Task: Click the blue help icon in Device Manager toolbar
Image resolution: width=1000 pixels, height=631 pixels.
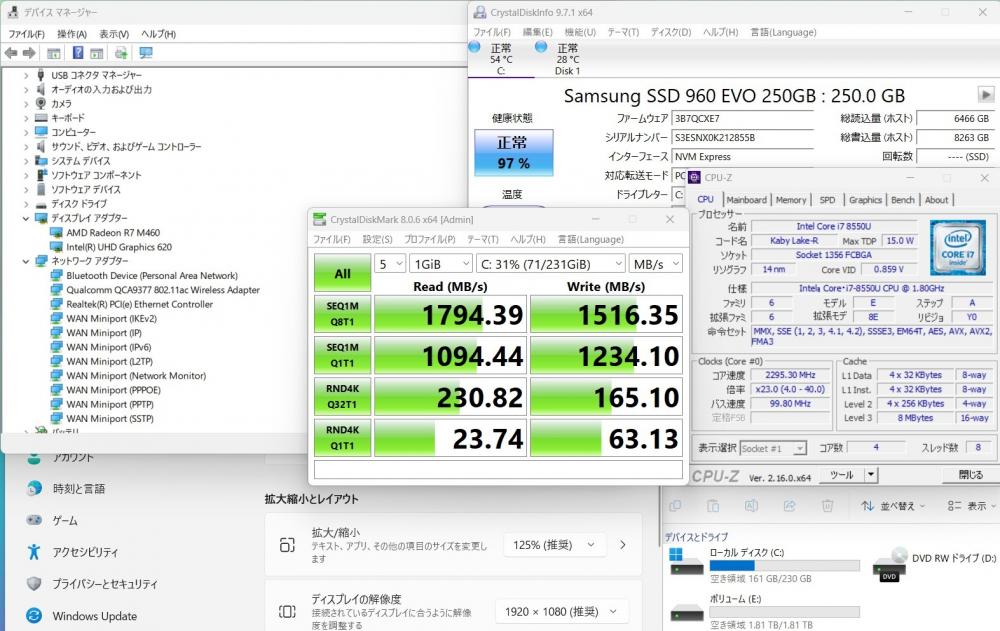Action: tap(76, 53)
